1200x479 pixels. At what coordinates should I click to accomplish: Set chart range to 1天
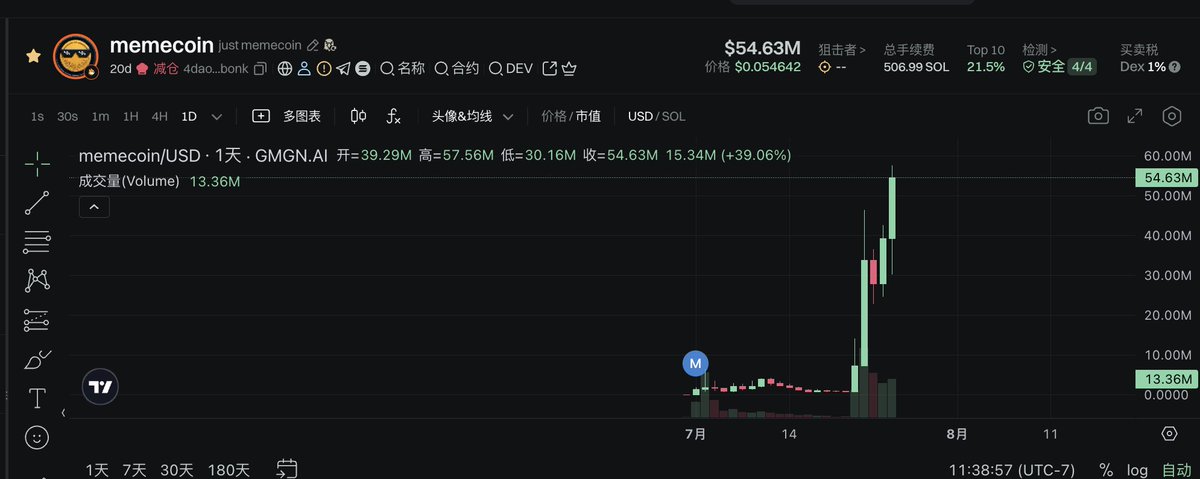(x=97, y=469)
